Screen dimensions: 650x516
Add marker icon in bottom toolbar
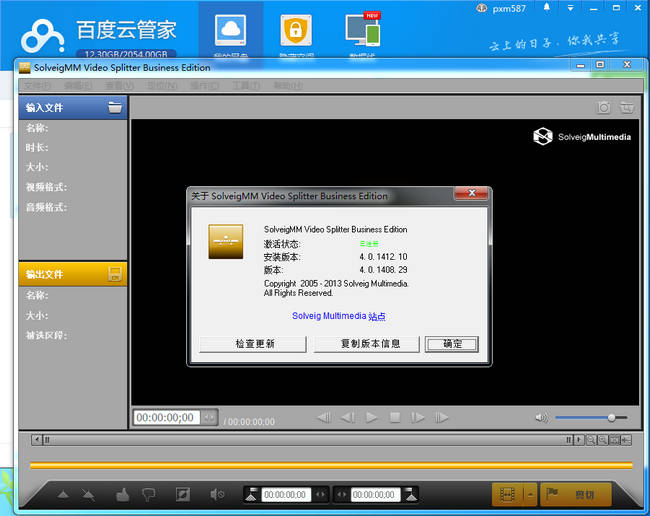(63, 494)
